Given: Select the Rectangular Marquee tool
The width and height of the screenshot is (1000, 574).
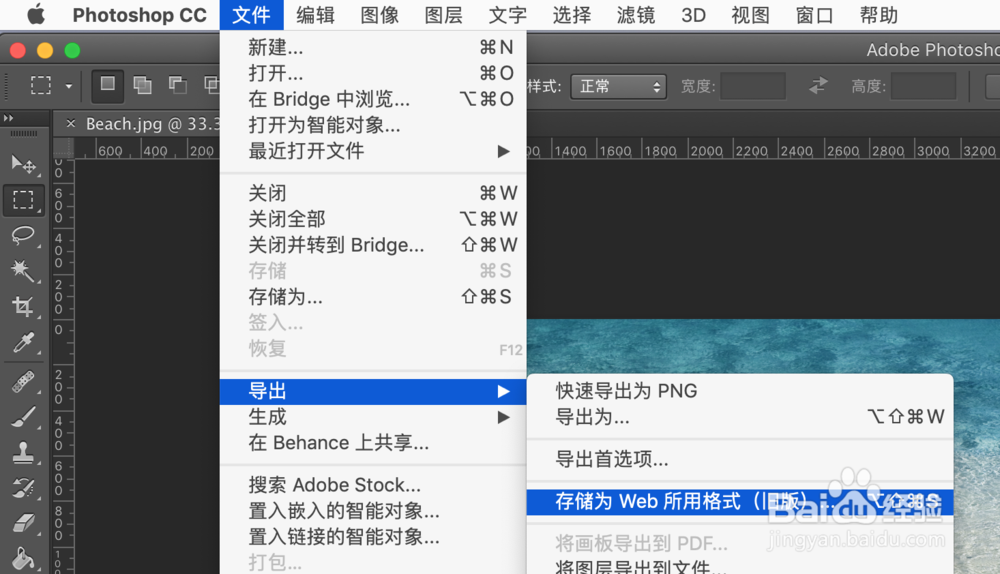Looking at the screenshot, I should [24, 200].
